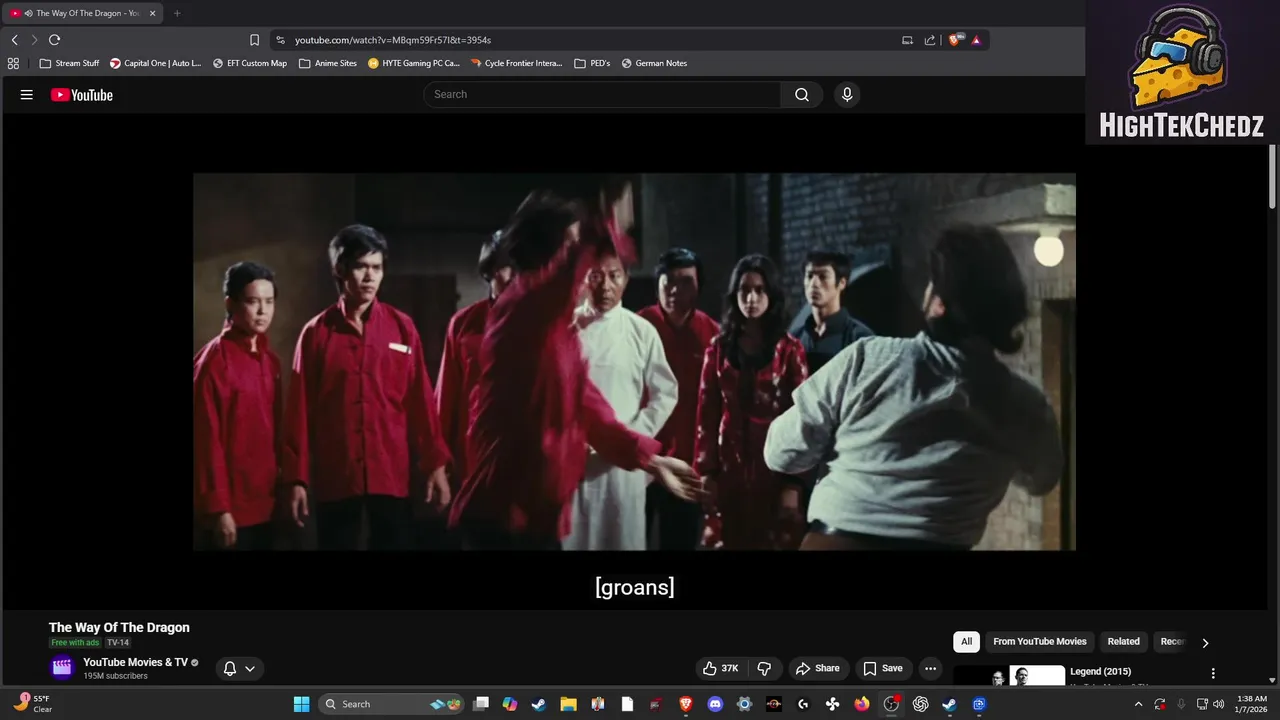Open Capital One bookmark
1280x720 pixels.
156,63
